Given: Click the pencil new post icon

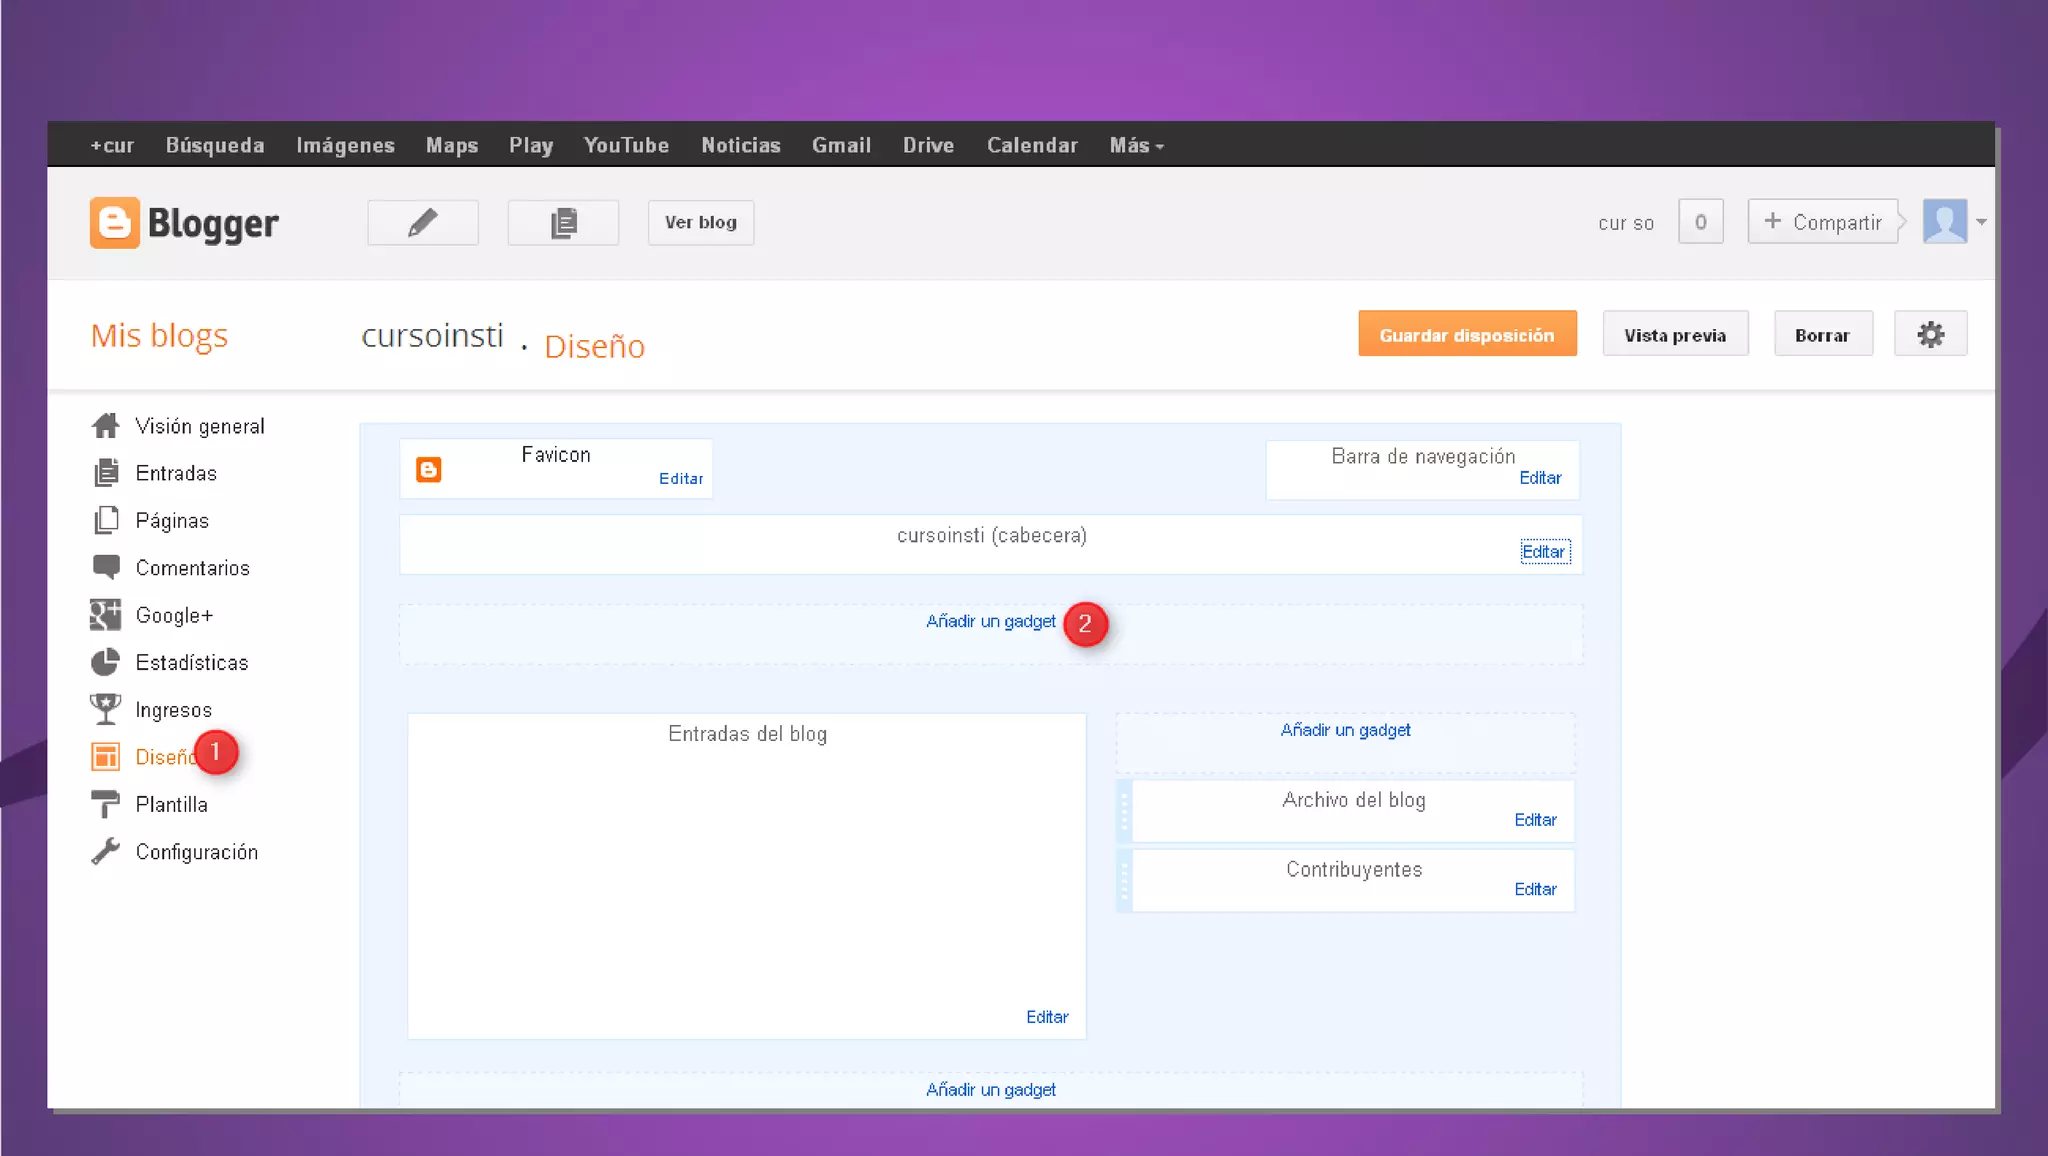Looking at the screenshot, I should [x=422, y=222].
